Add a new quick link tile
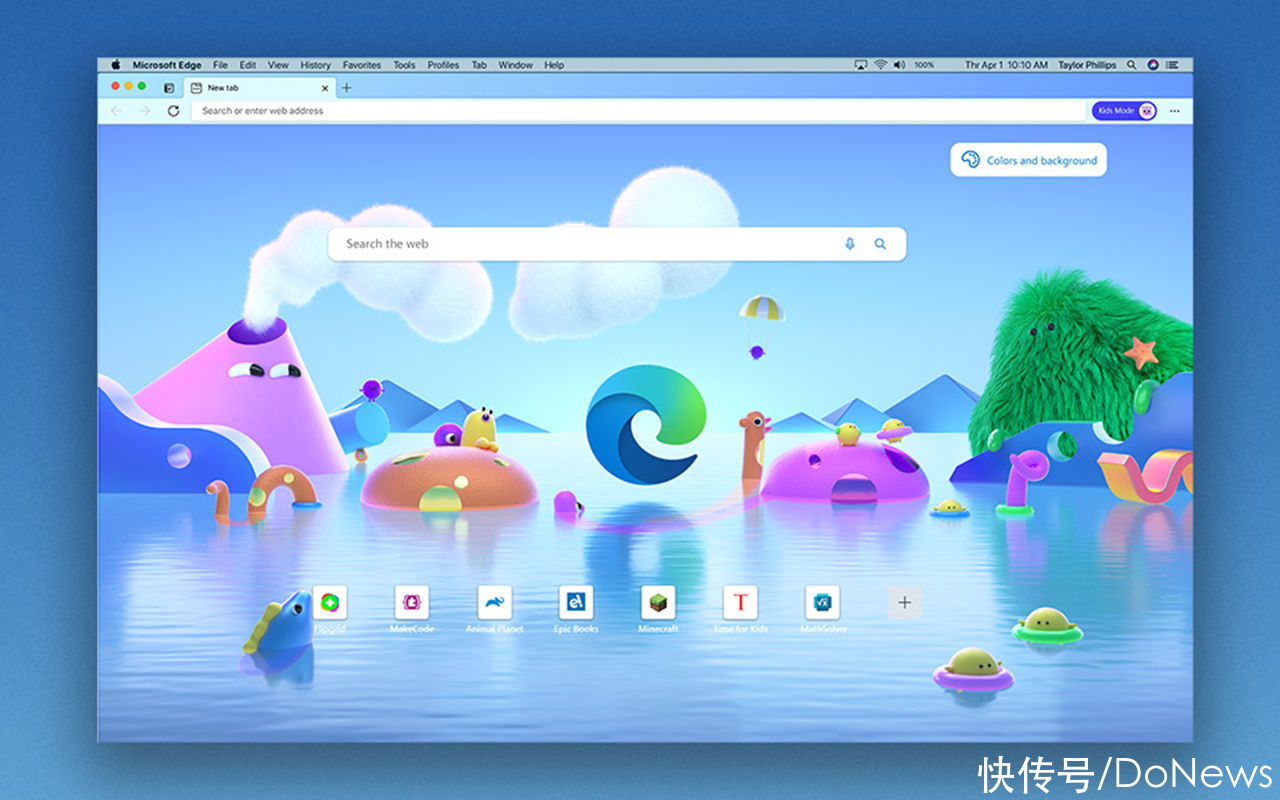 (905, 602)
